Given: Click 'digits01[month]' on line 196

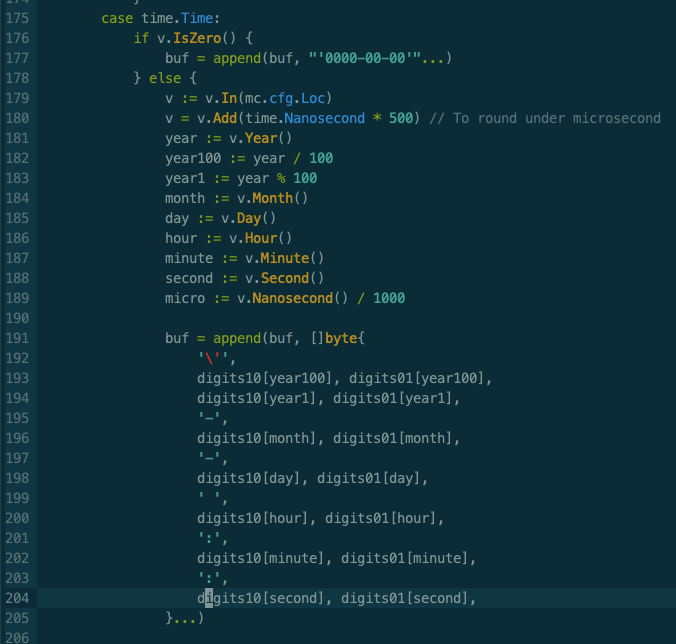Looking at the screenshot, I should pyautogui.click(x=393, y=438).
